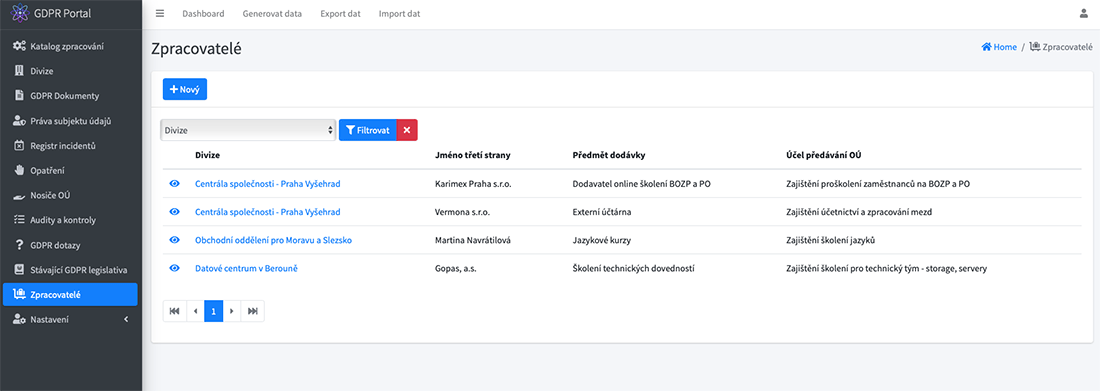Image resolution: width=1100 pixels, height=391 pixels.
Task: Open Audity a kontroly in the sidebar
Action: pos(70,220)
